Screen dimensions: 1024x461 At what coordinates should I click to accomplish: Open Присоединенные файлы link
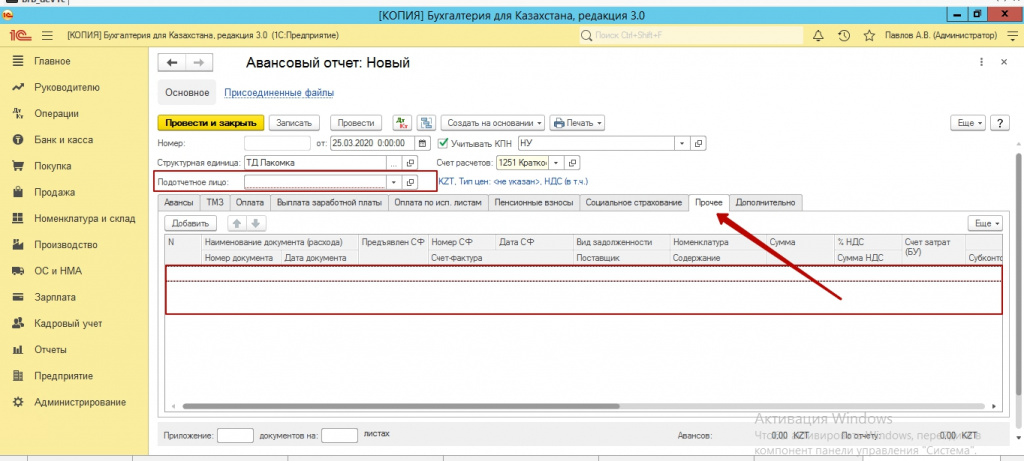pos(278,92)
